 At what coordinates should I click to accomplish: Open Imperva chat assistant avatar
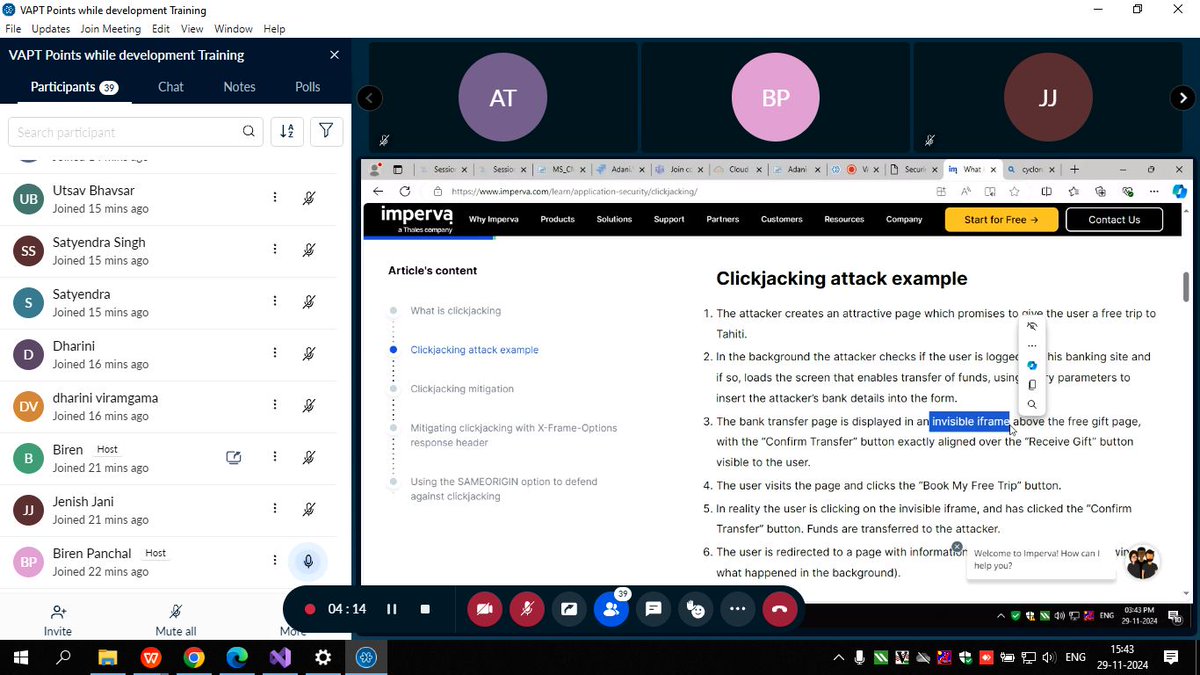tap(1142, 562)
